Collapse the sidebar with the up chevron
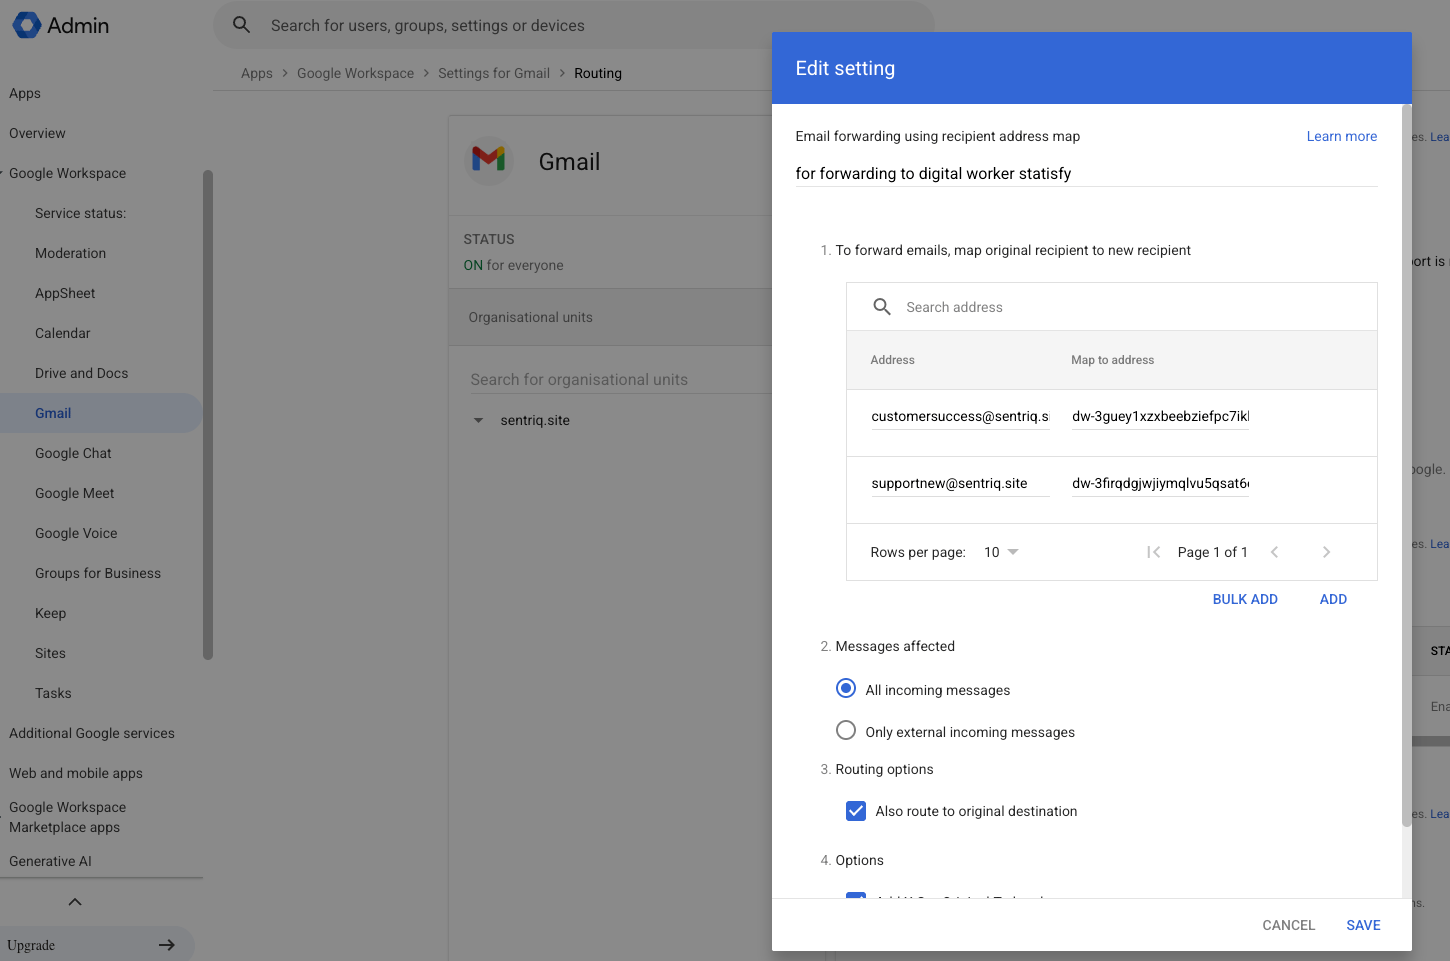The width and height of the screenshot is (1450, 961). [75, 902]
